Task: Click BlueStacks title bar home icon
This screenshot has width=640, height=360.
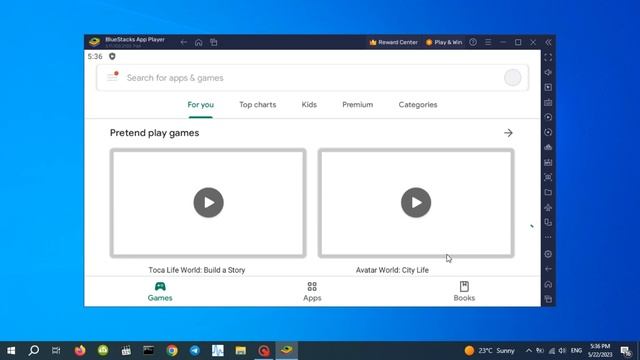Action: click(x=198, y=42)
